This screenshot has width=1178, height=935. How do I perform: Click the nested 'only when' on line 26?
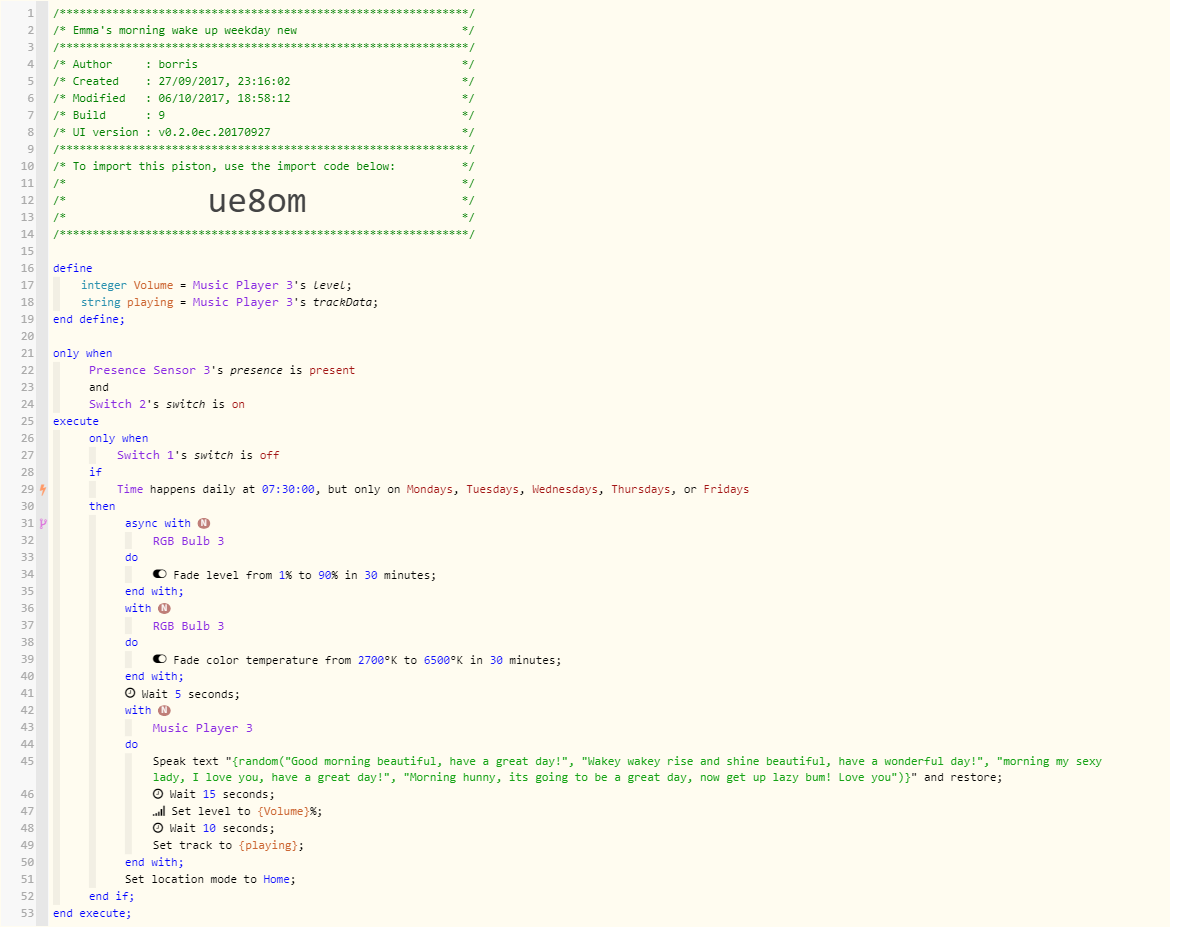pos(119,439)
